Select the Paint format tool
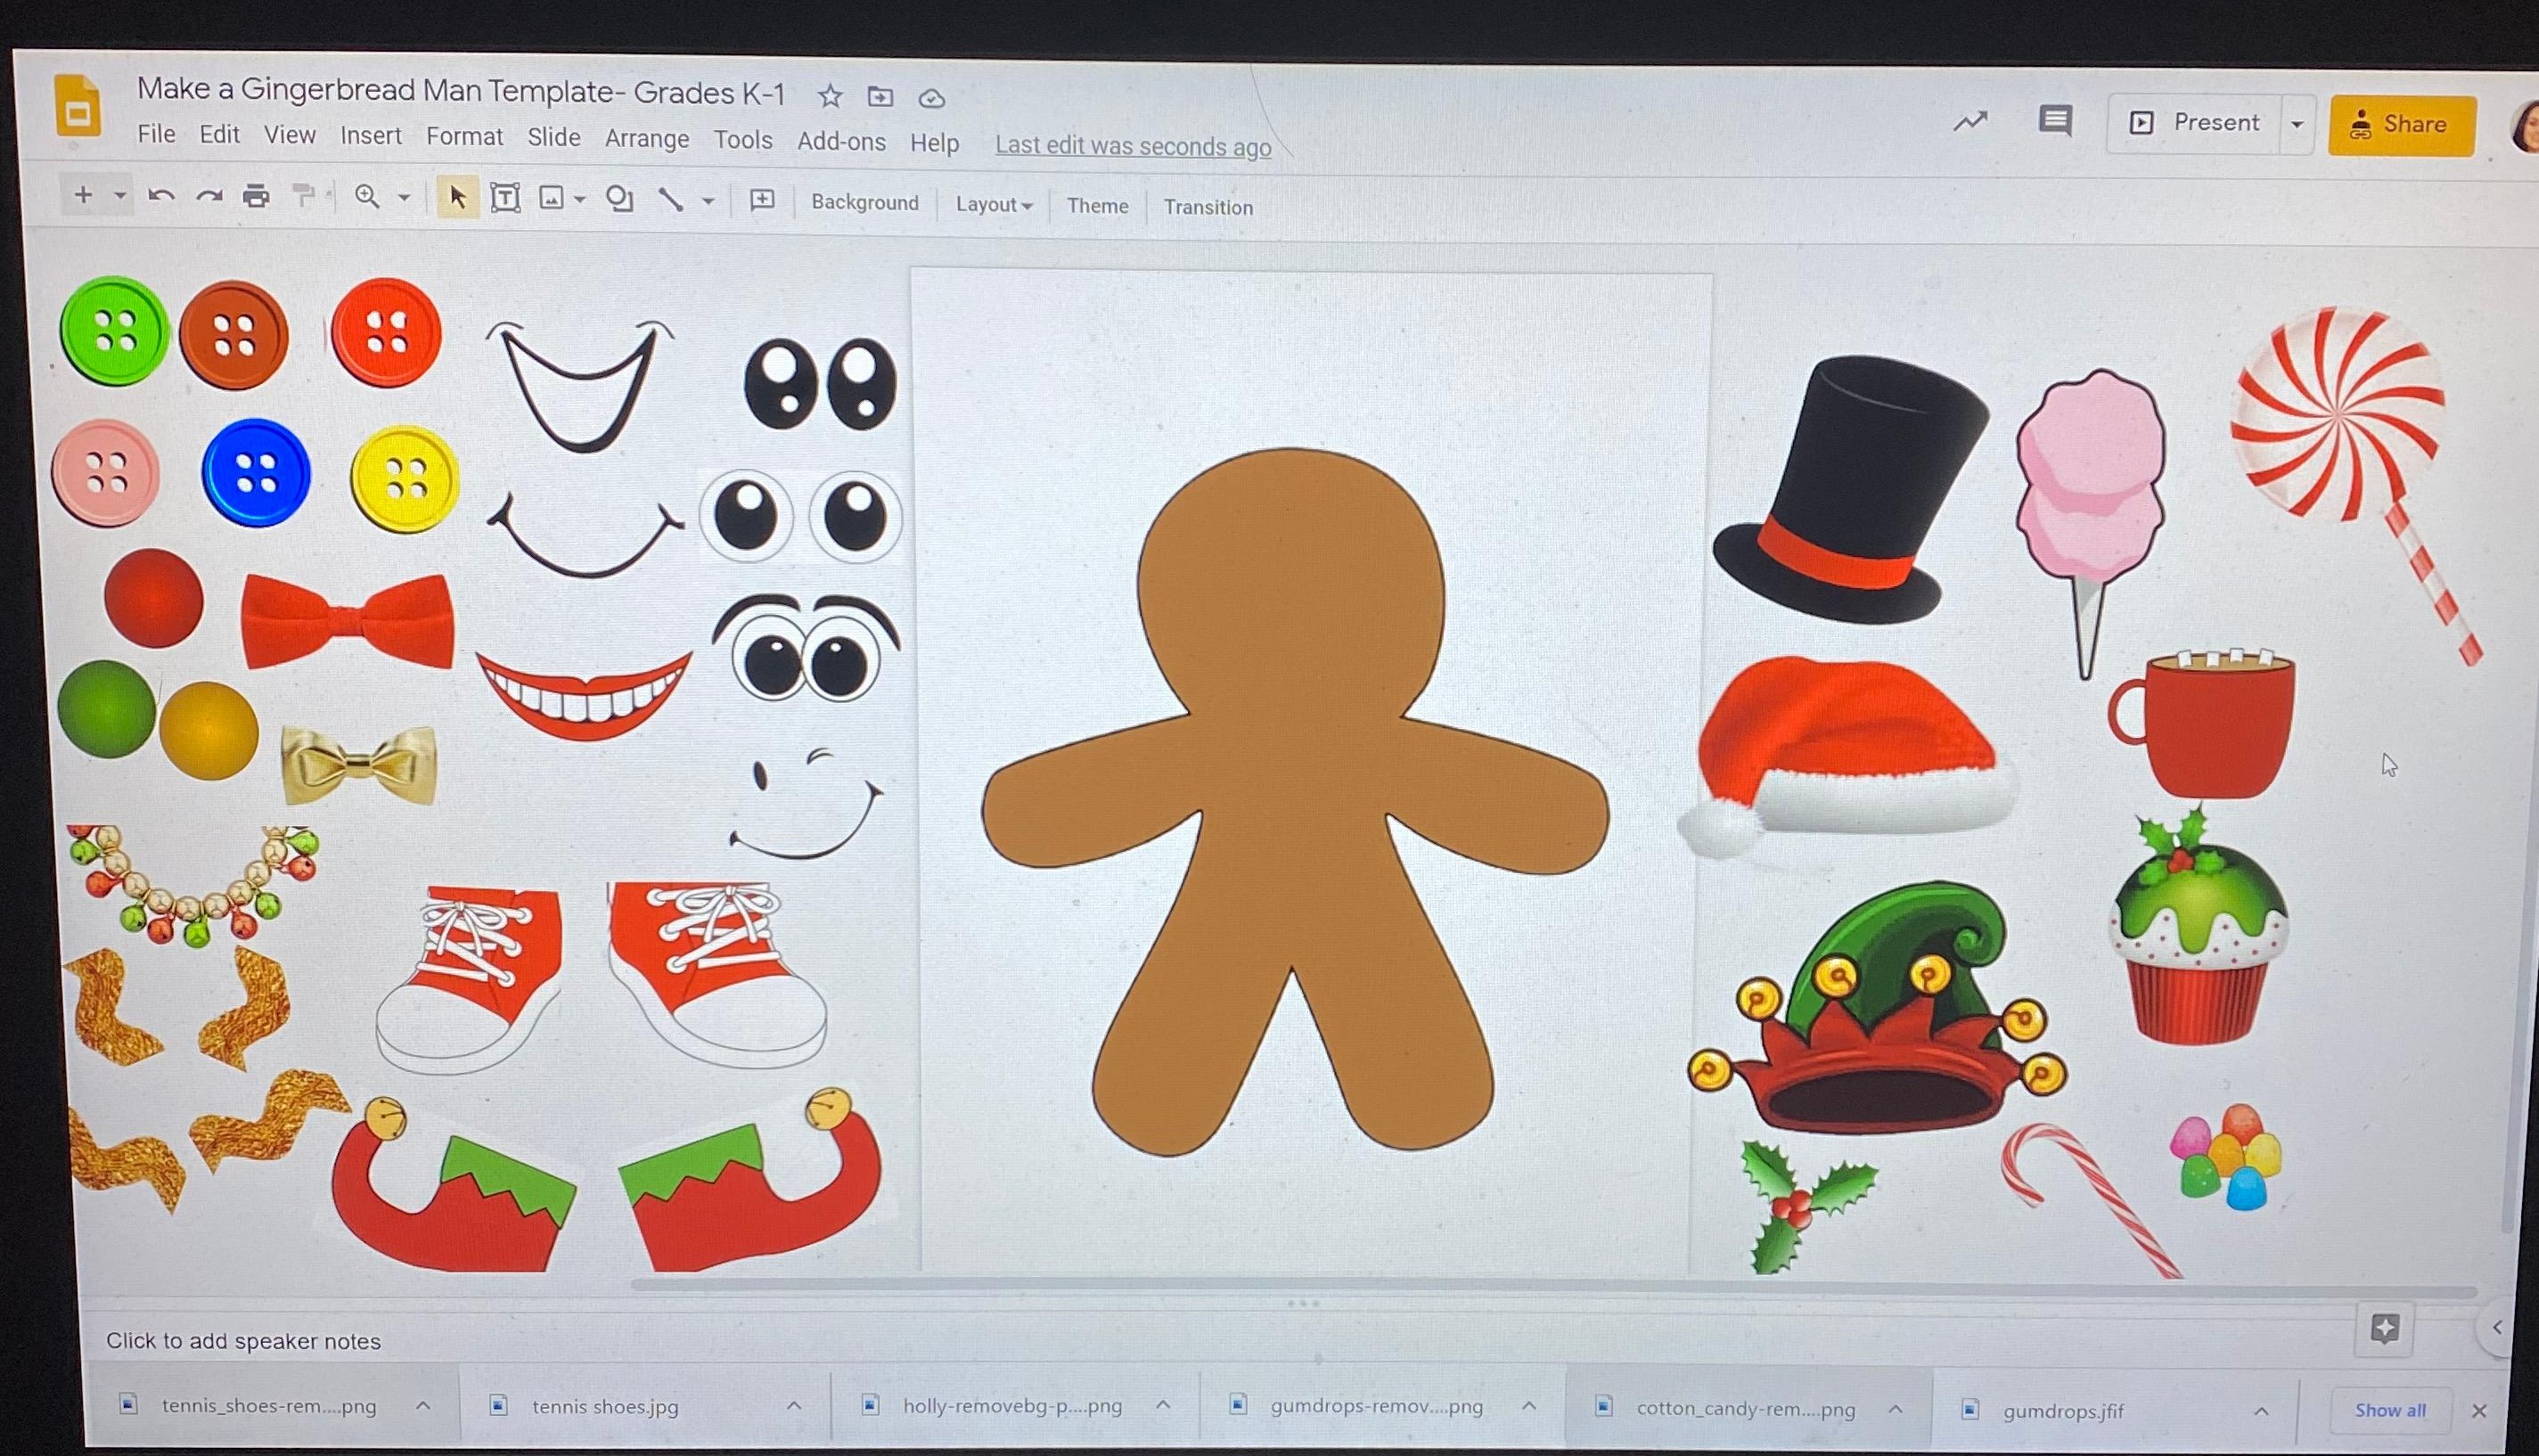The image size is (2539, 1456). pos(303,196)
